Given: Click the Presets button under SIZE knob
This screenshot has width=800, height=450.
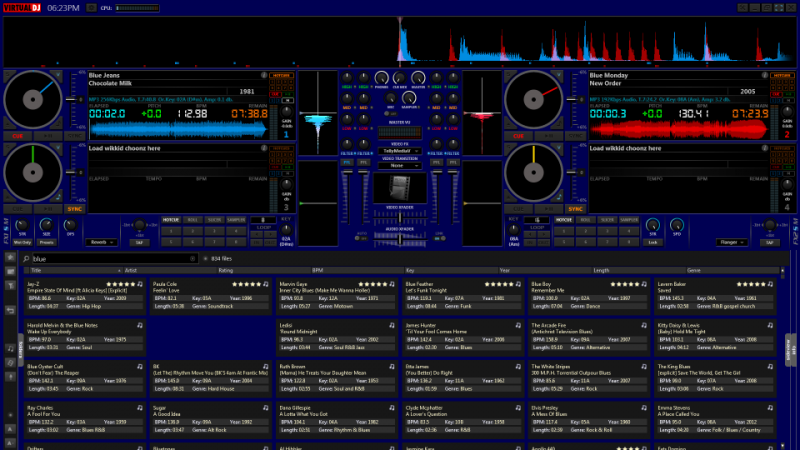Looking at the screenshot, I should coord(46,243).
